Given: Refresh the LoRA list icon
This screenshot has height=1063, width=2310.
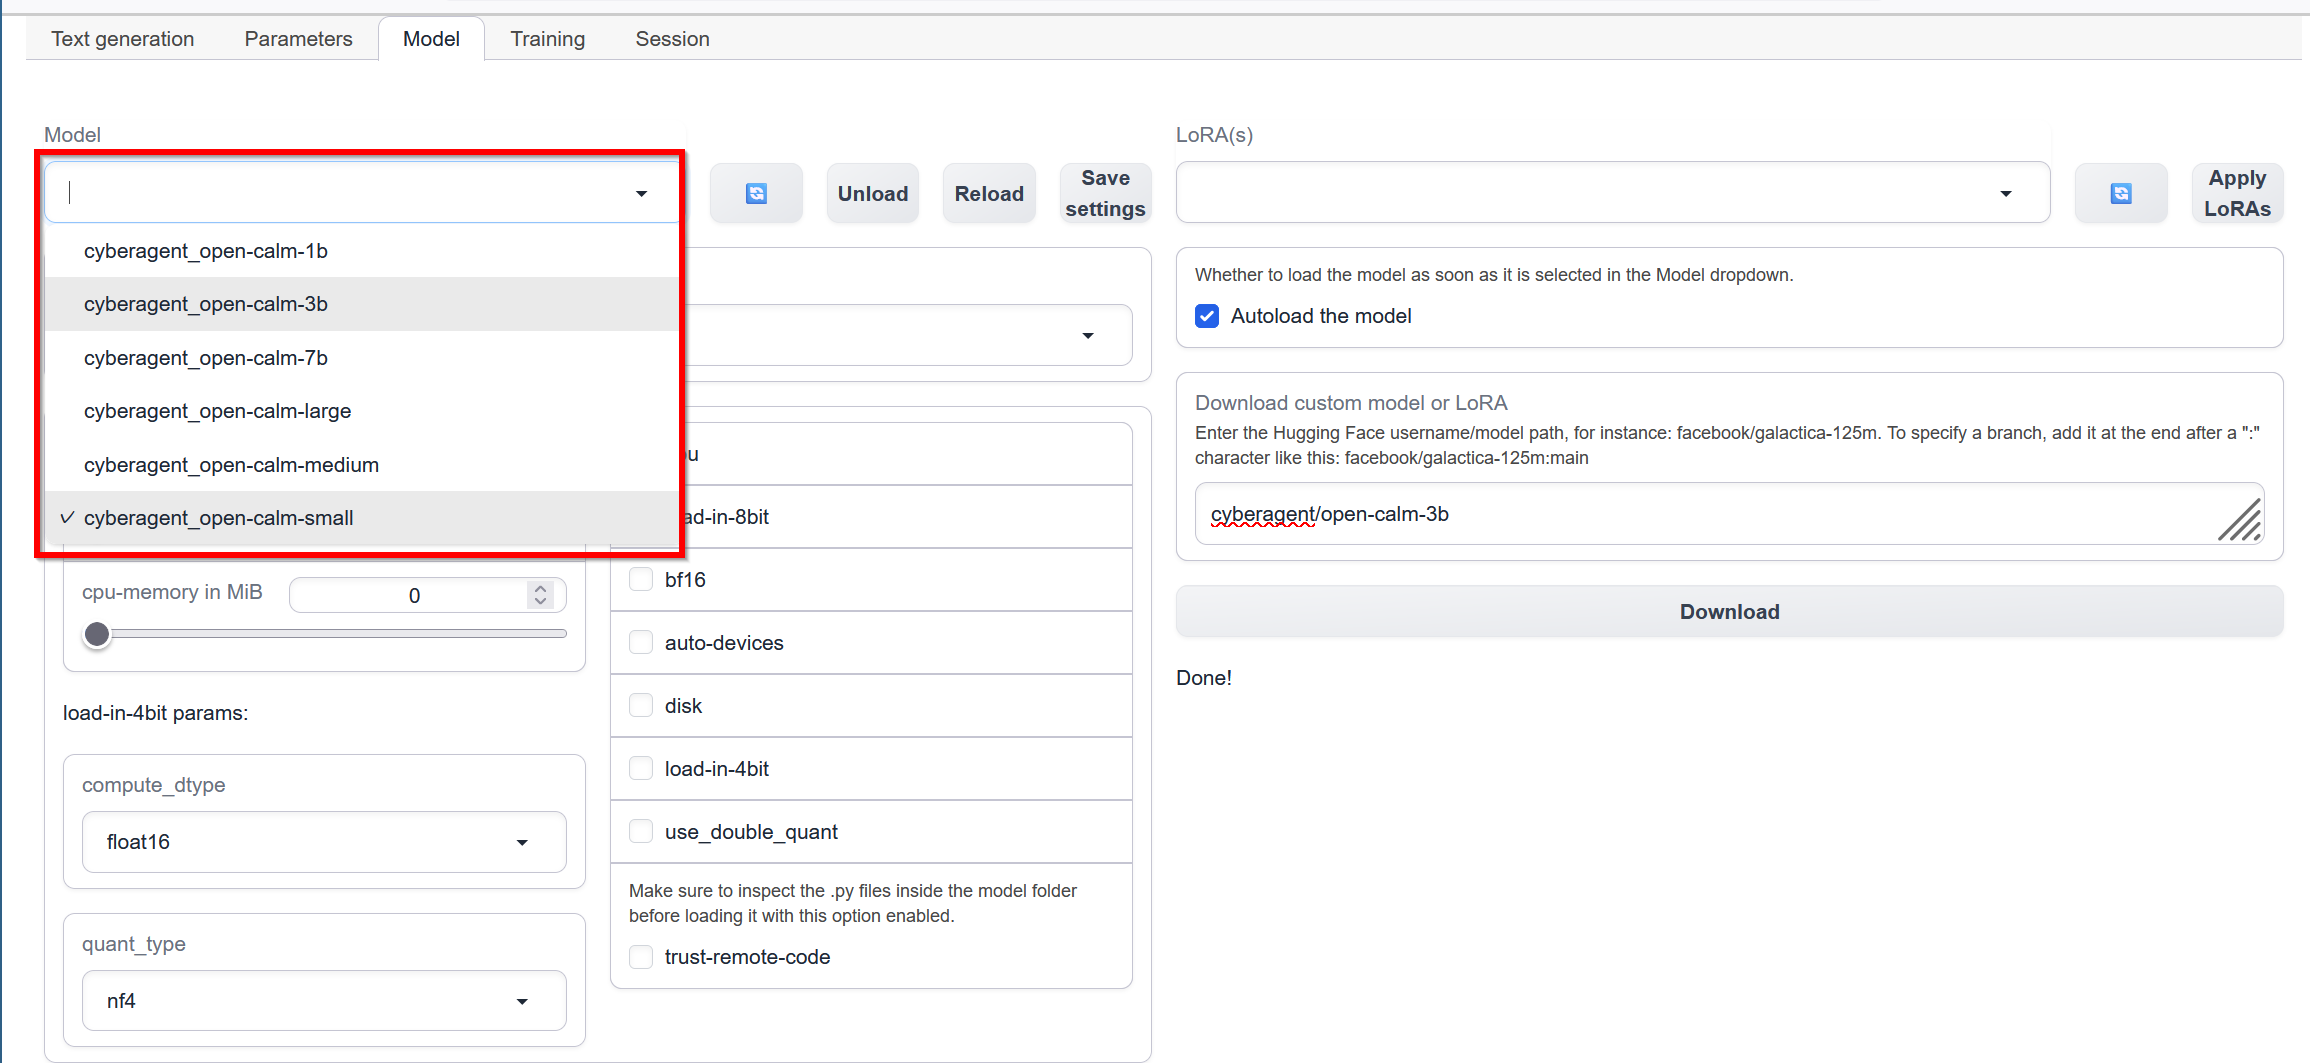Looking at the screenshot, I should click(2120, 193).
